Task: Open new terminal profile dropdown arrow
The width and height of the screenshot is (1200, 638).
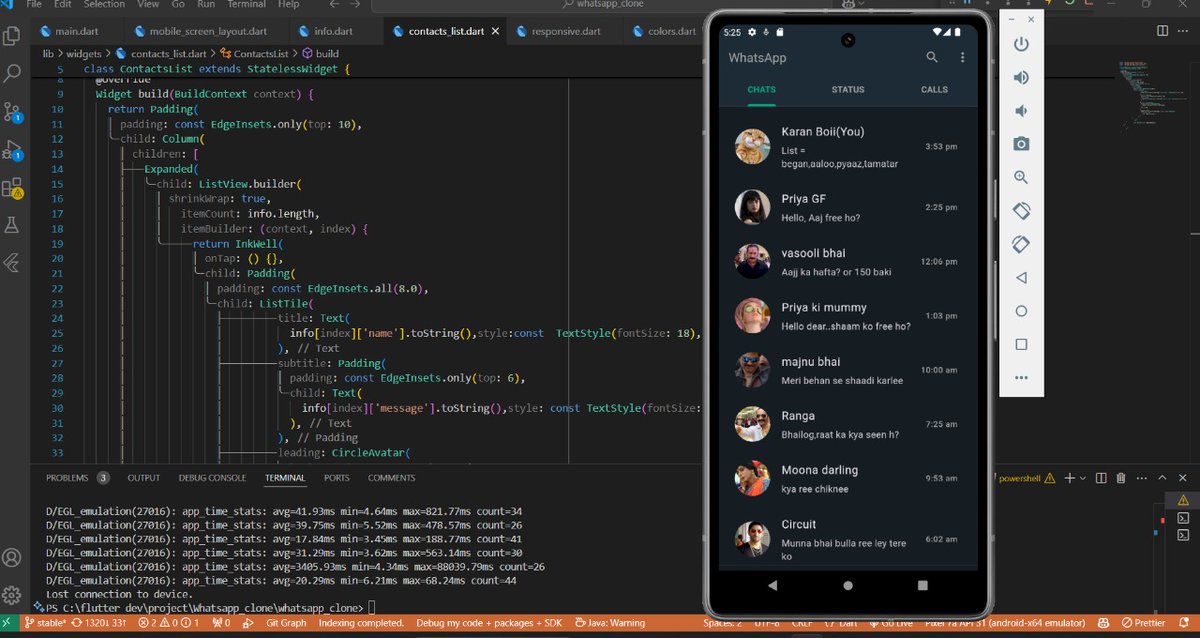Action: [1081, 478]
